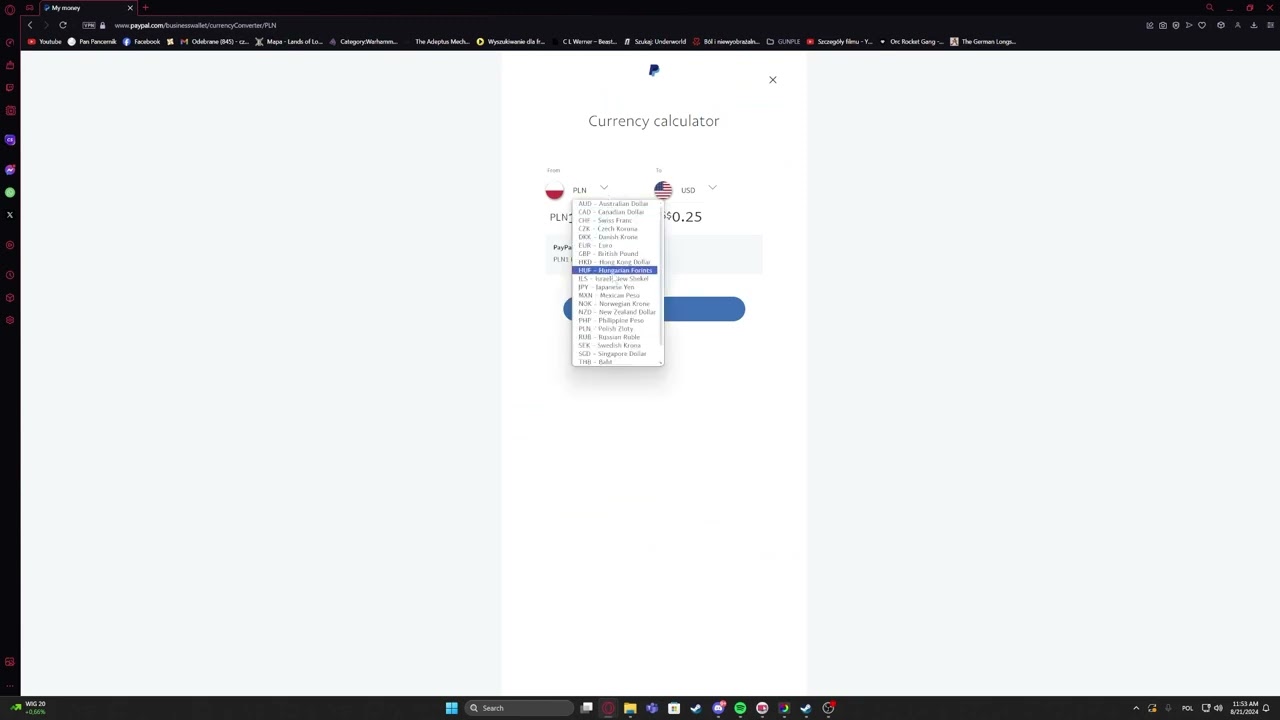This screenshot has width=1280, height=720.
Task: Open the Opera sidebar X (Twitter) icon
Action: [x=10, y=215]
